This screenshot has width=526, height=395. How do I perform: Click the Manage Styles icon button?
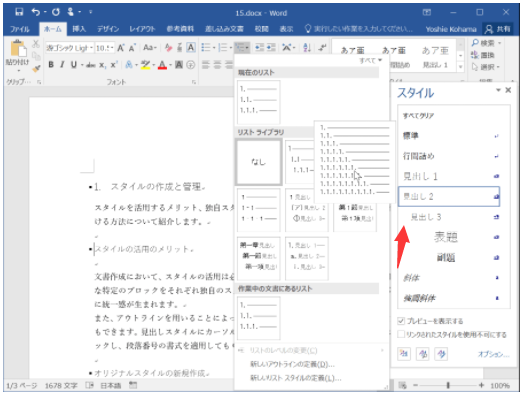coord(441,354)
